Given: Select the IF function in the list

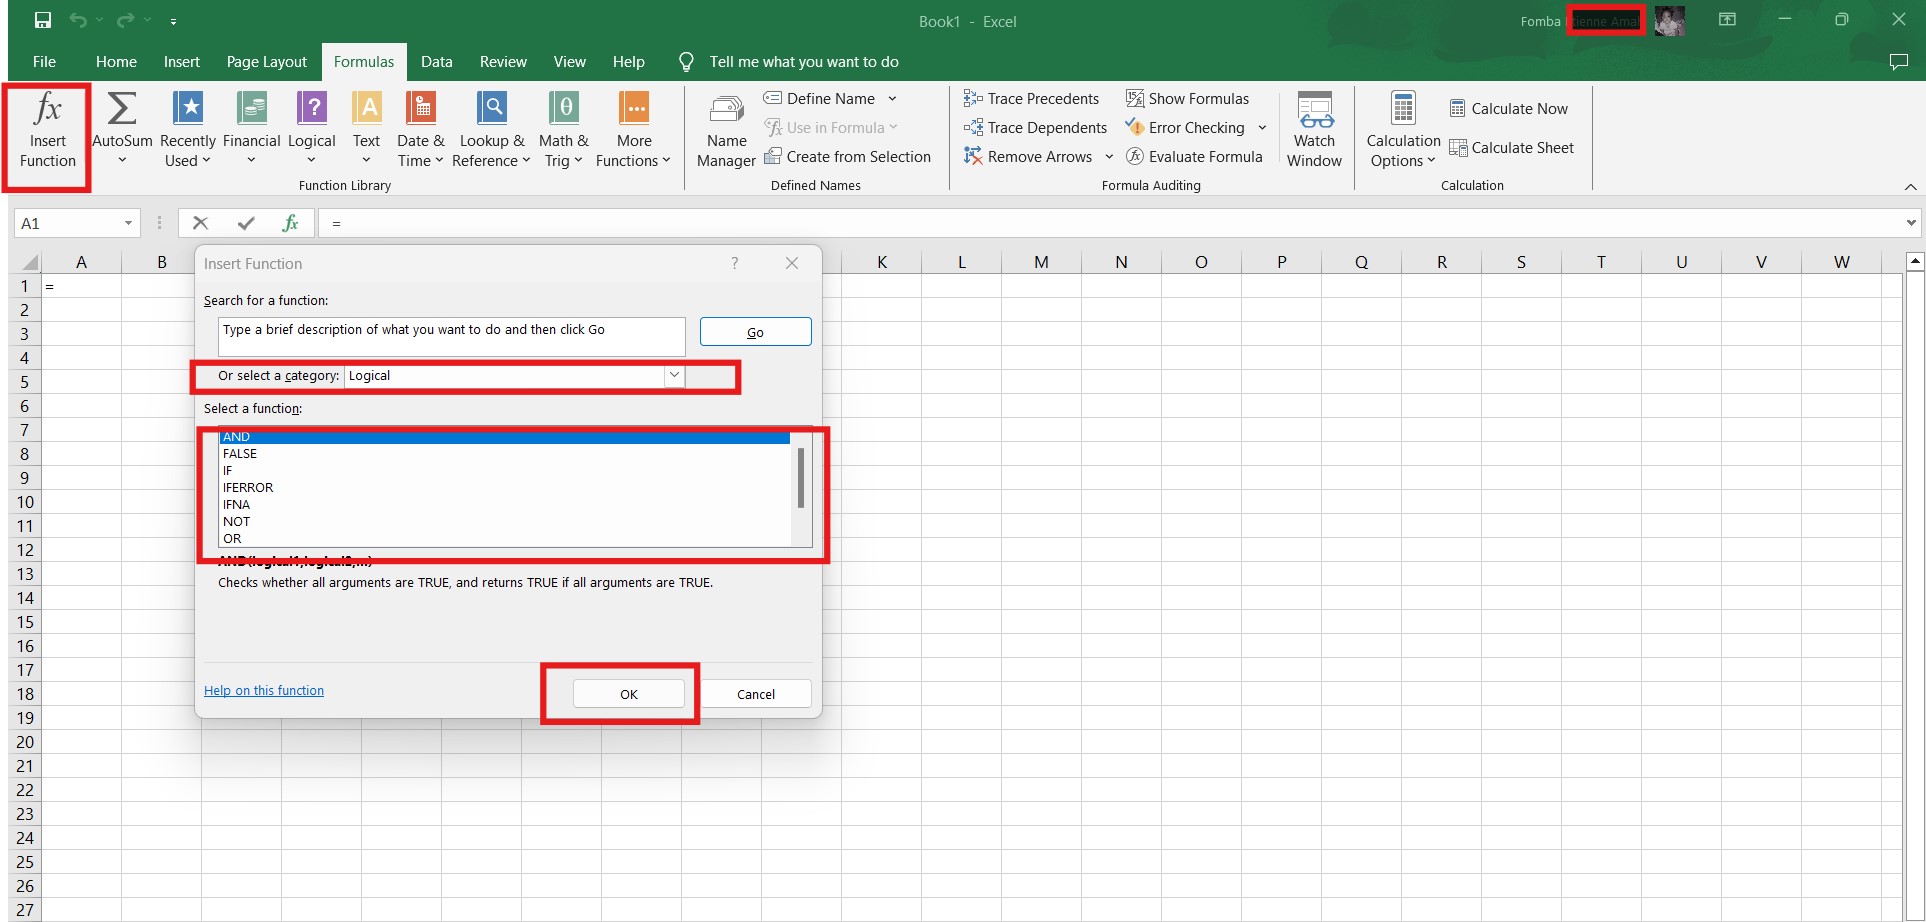Looking at the screenshot, I should click(x=504, y=470).
